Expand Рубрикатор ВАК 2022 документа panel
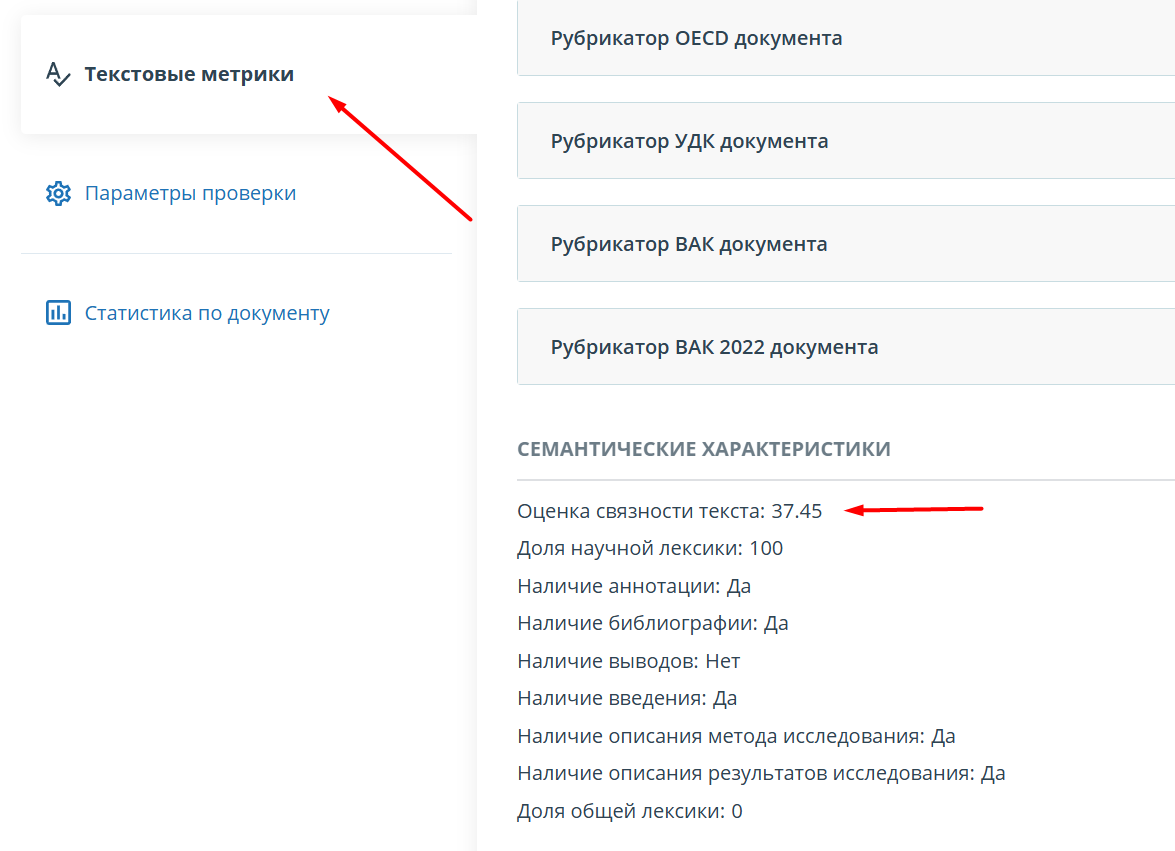The height and width of the screenshot is (851, 1175). click(714, 347)
